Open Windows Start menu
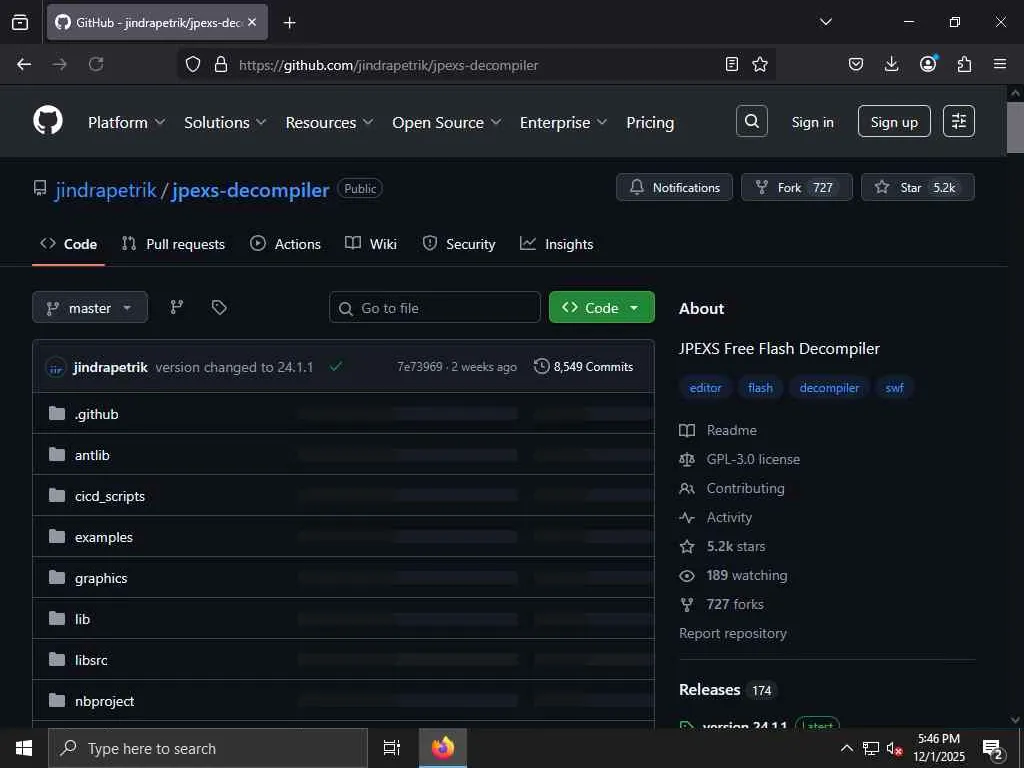This screenshot has height=768, width=1024. [x=24, y=748]
